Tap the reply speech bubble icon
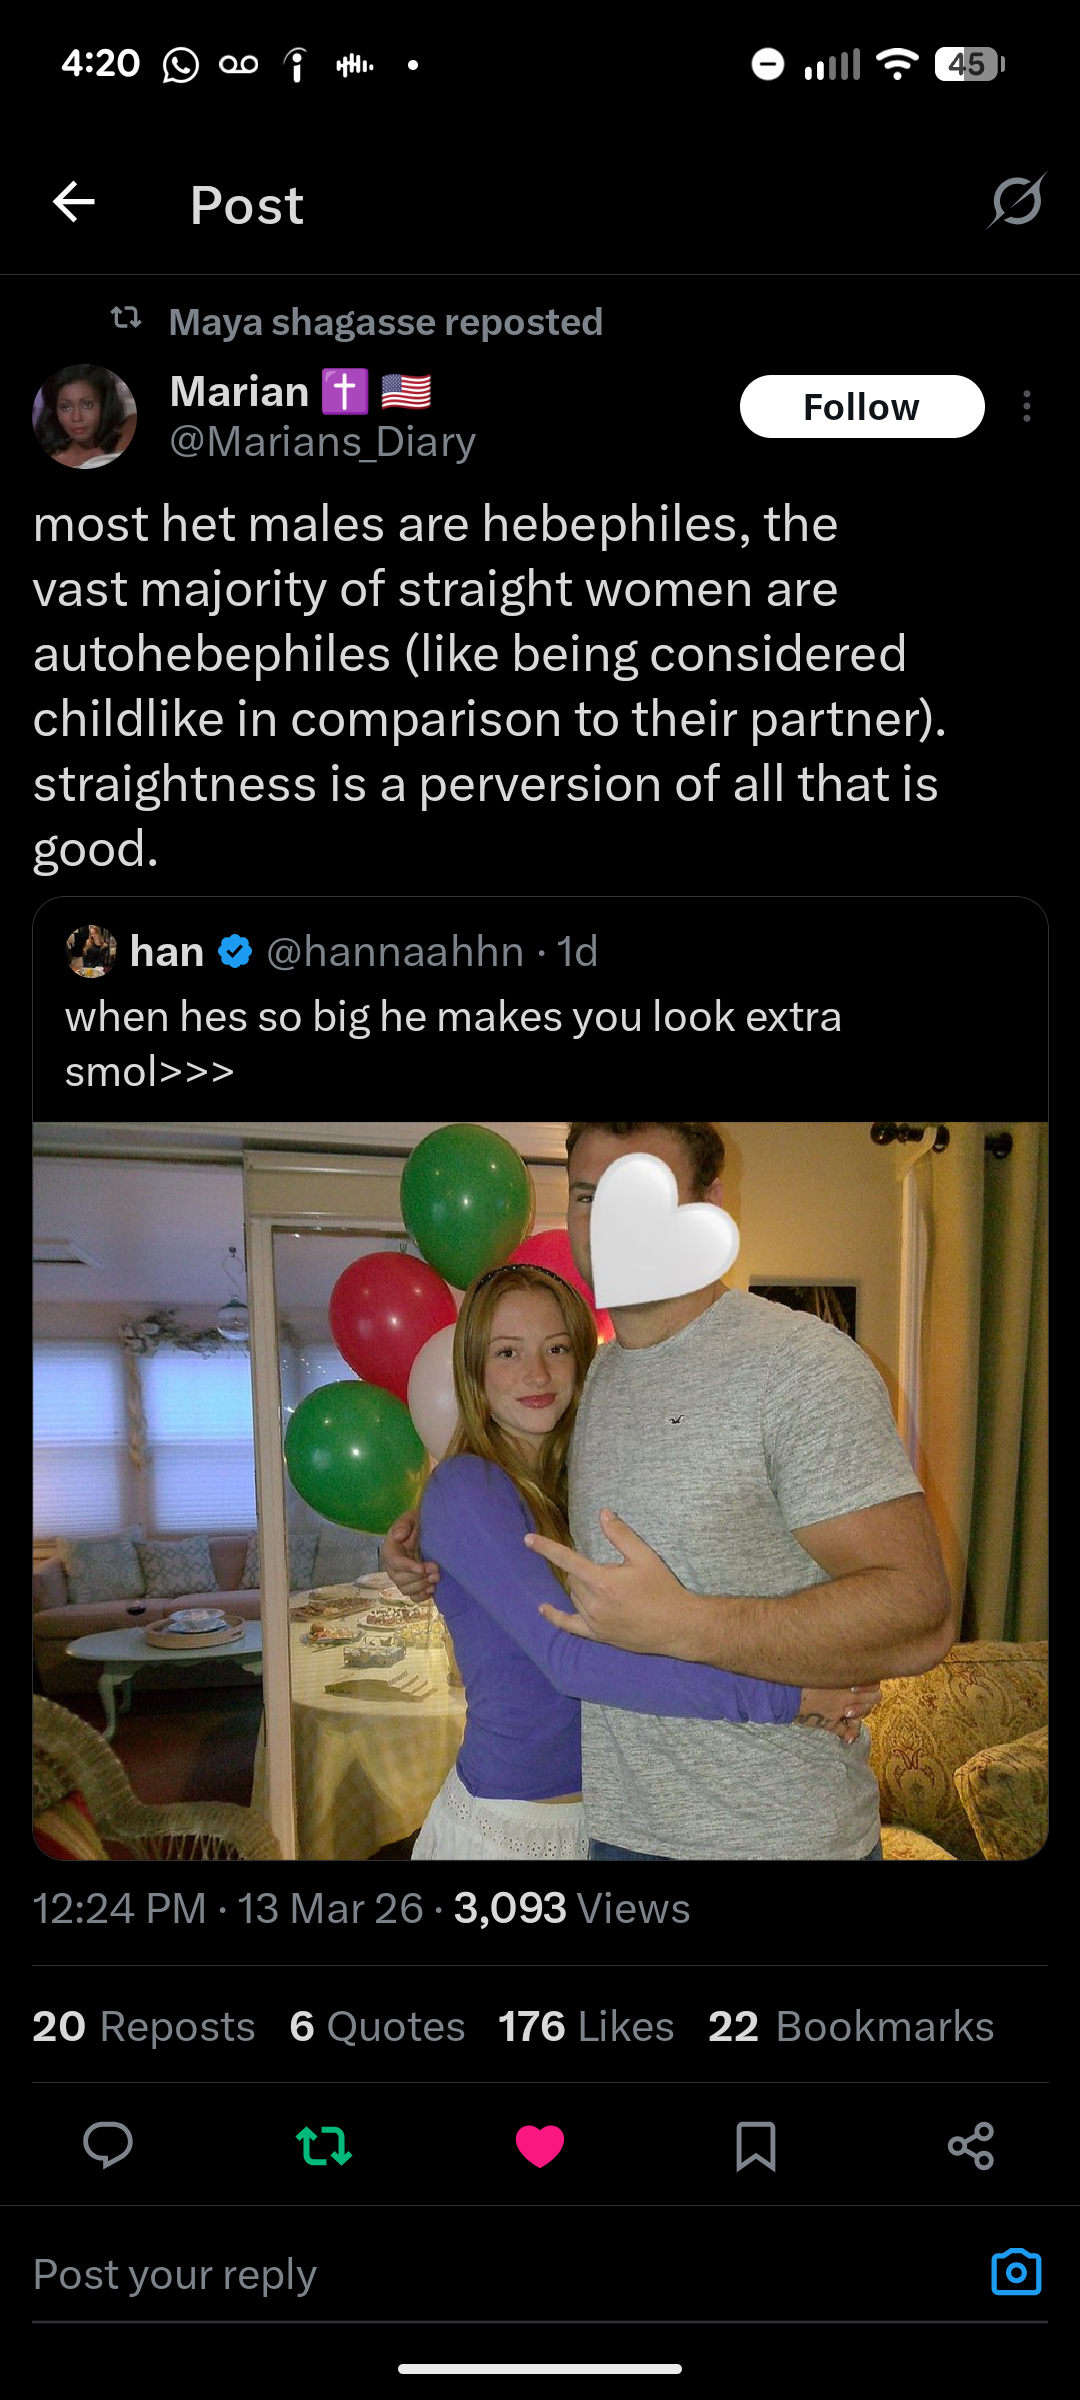This screenshot has height=2400, width=1080. coord(108,2145)
